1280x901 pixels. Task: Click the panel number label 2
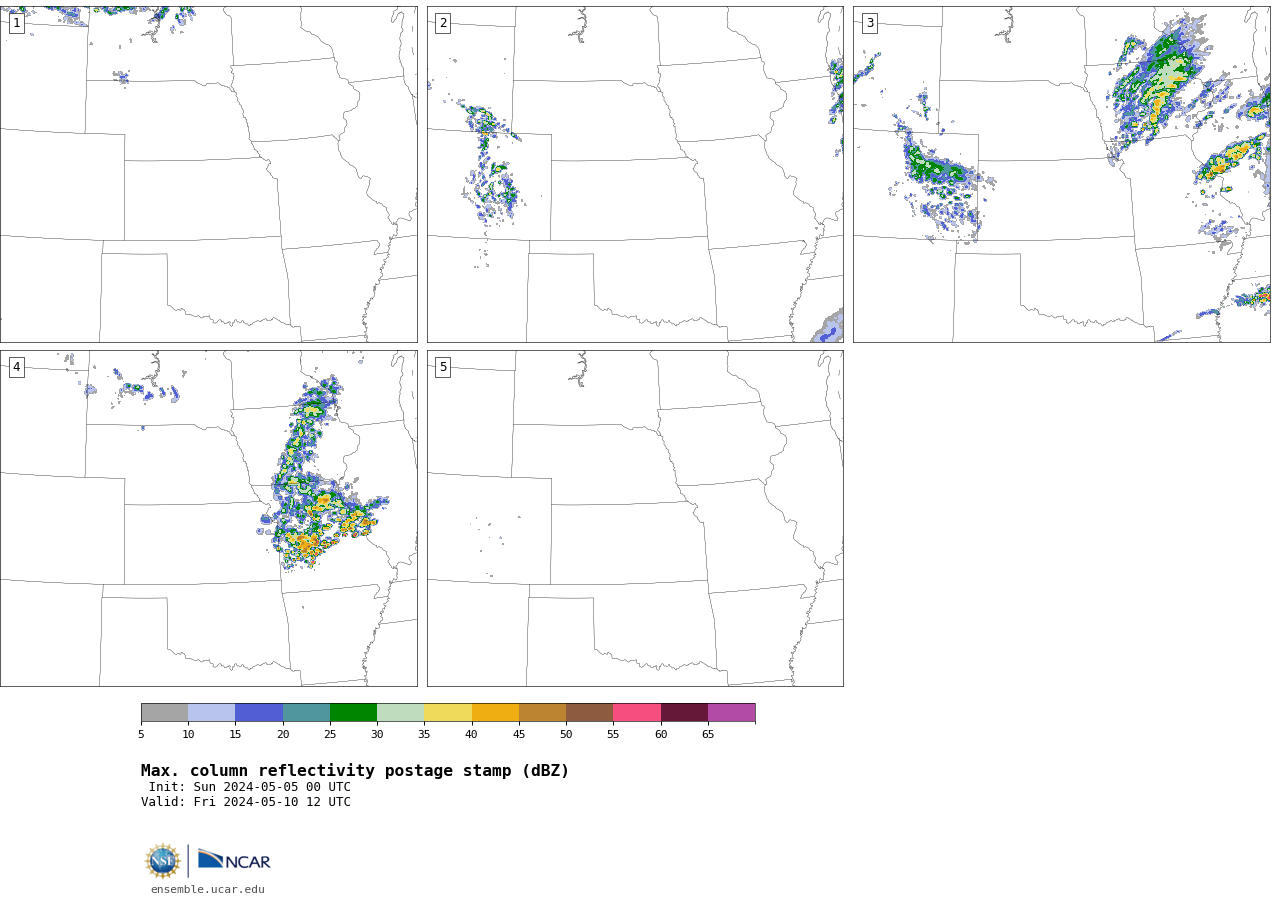443,23
